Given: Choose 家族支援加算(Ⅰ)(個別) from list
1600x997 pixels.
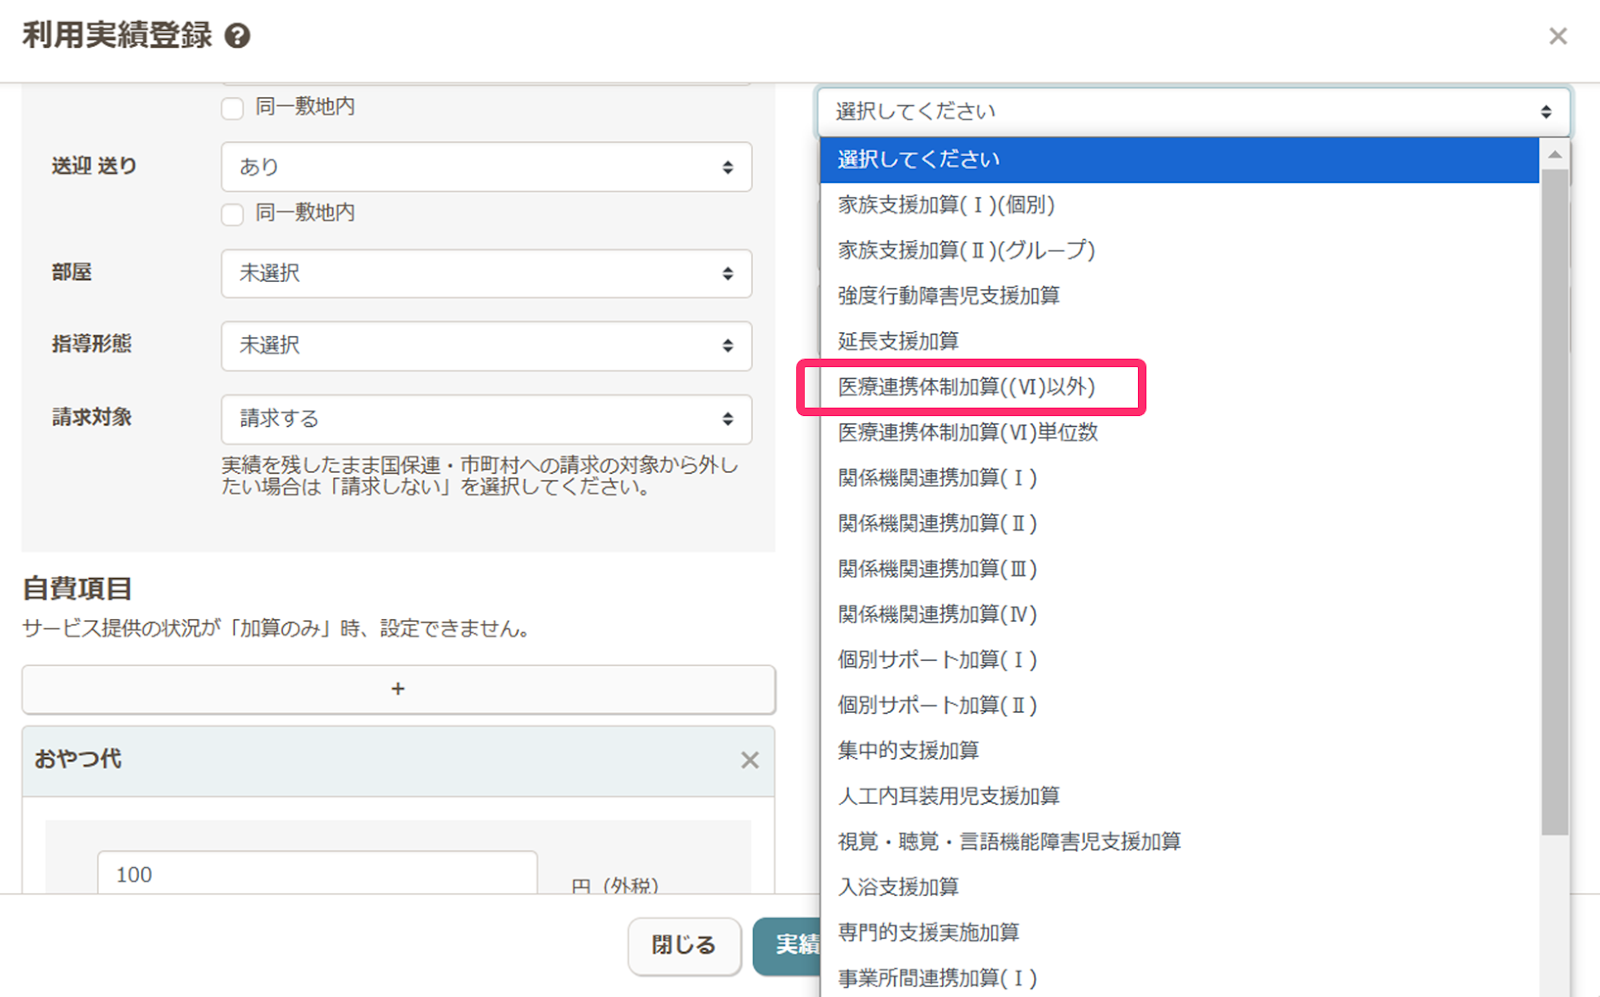Looking at the screenshot, I should click(x=946, y=205).
